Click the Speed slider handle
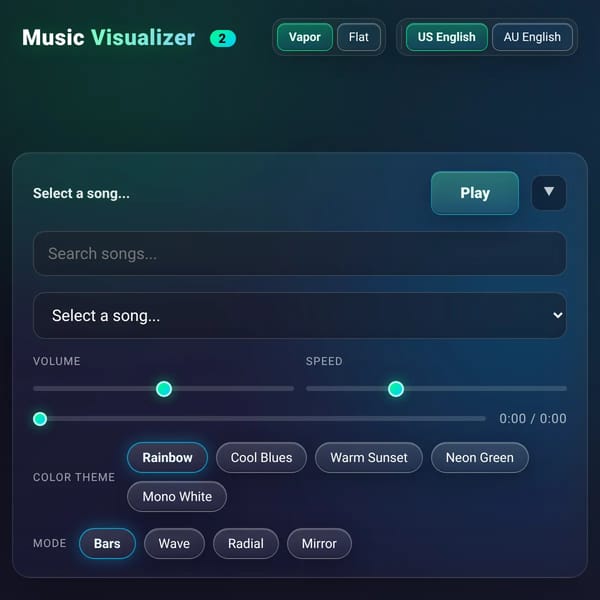The image size is (600, 600). pos(396,389)
